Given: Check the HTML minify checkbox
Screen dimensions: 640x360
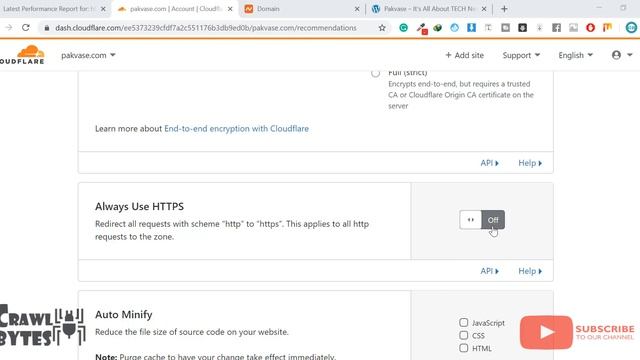Looking at the screenshot, I should (x=464, y=348).
